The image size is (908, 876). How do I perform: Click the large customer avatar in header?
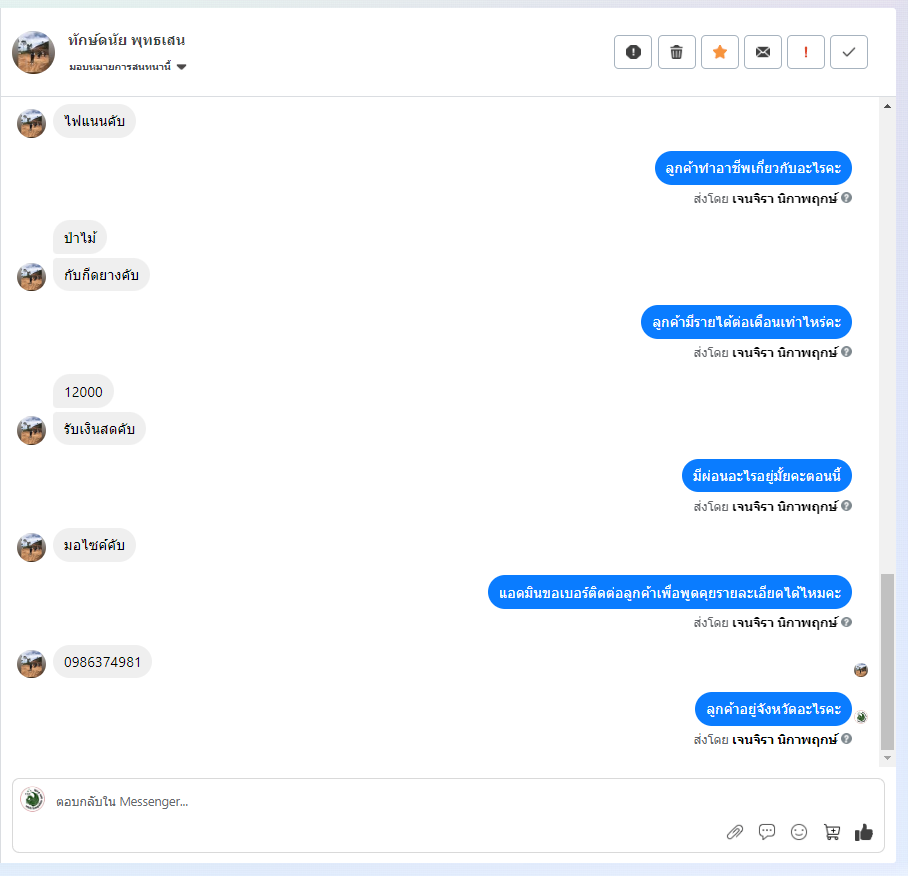34,52
